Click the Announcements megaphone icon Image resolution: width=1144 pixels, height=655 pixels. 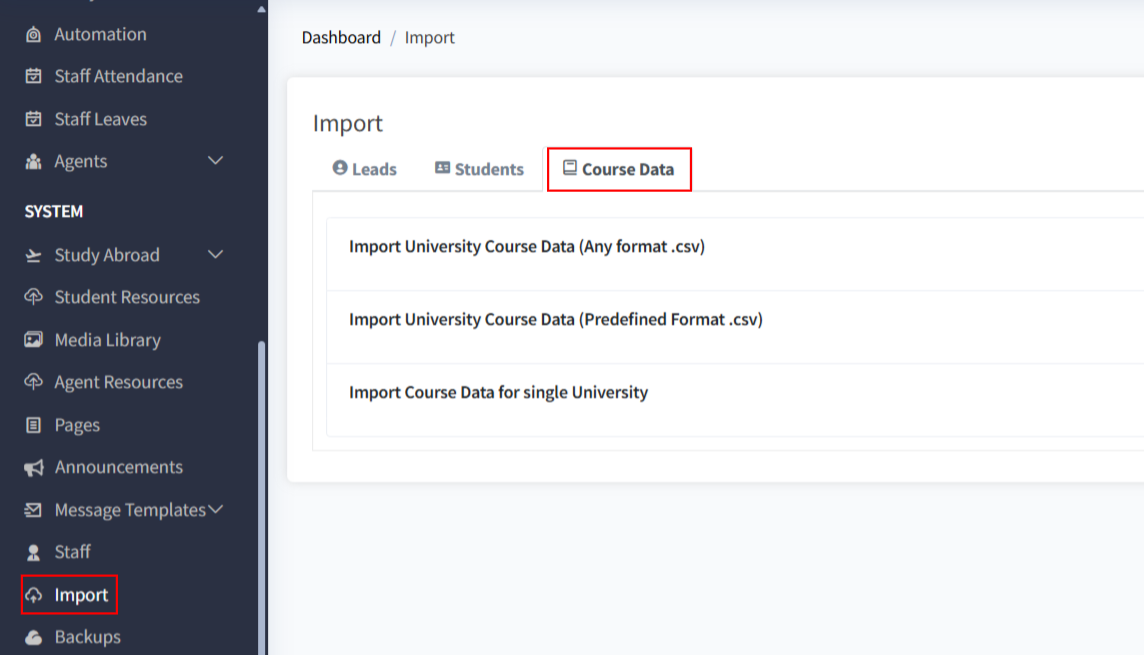point(34,468)
